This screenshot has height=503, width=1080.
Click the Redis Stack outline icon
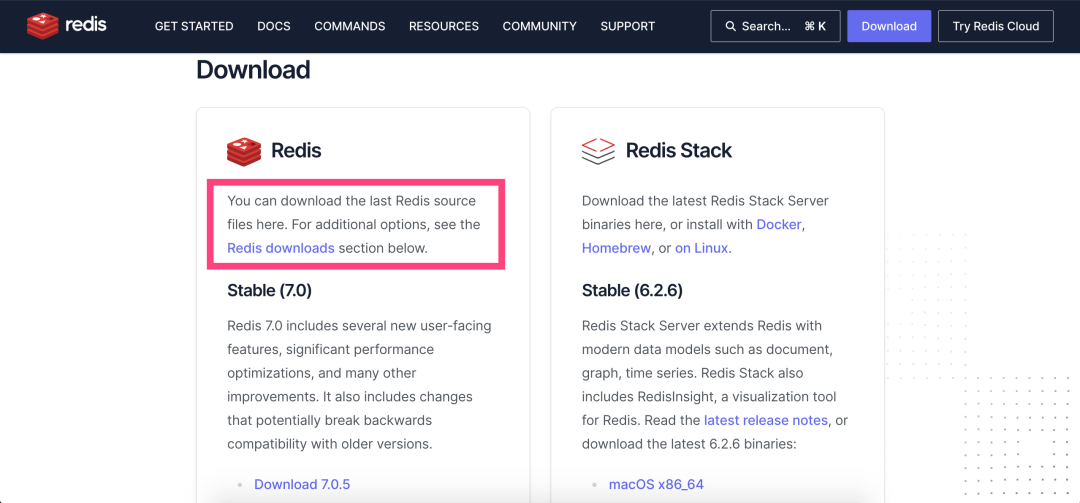pyautogui.click(x=598, y=151)
